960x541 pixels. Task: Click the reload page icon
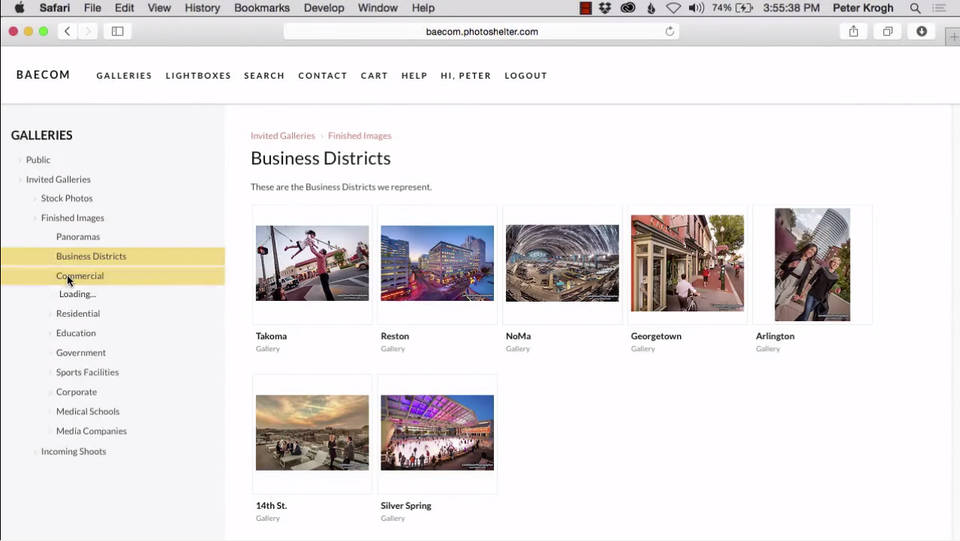(x=669, y=31)
